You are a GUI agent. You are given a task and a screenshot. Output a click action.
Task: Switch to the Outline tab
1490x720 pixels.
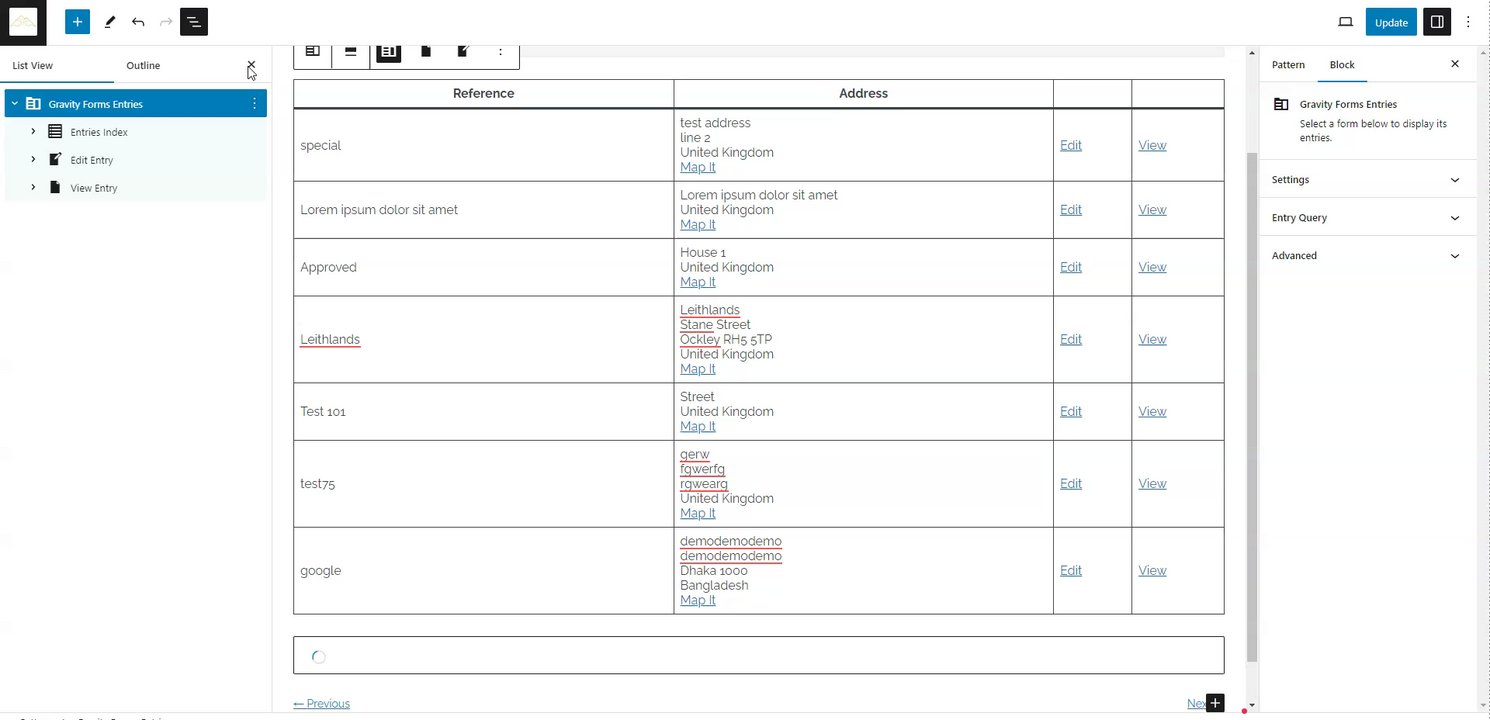click(x=143, y=65)
